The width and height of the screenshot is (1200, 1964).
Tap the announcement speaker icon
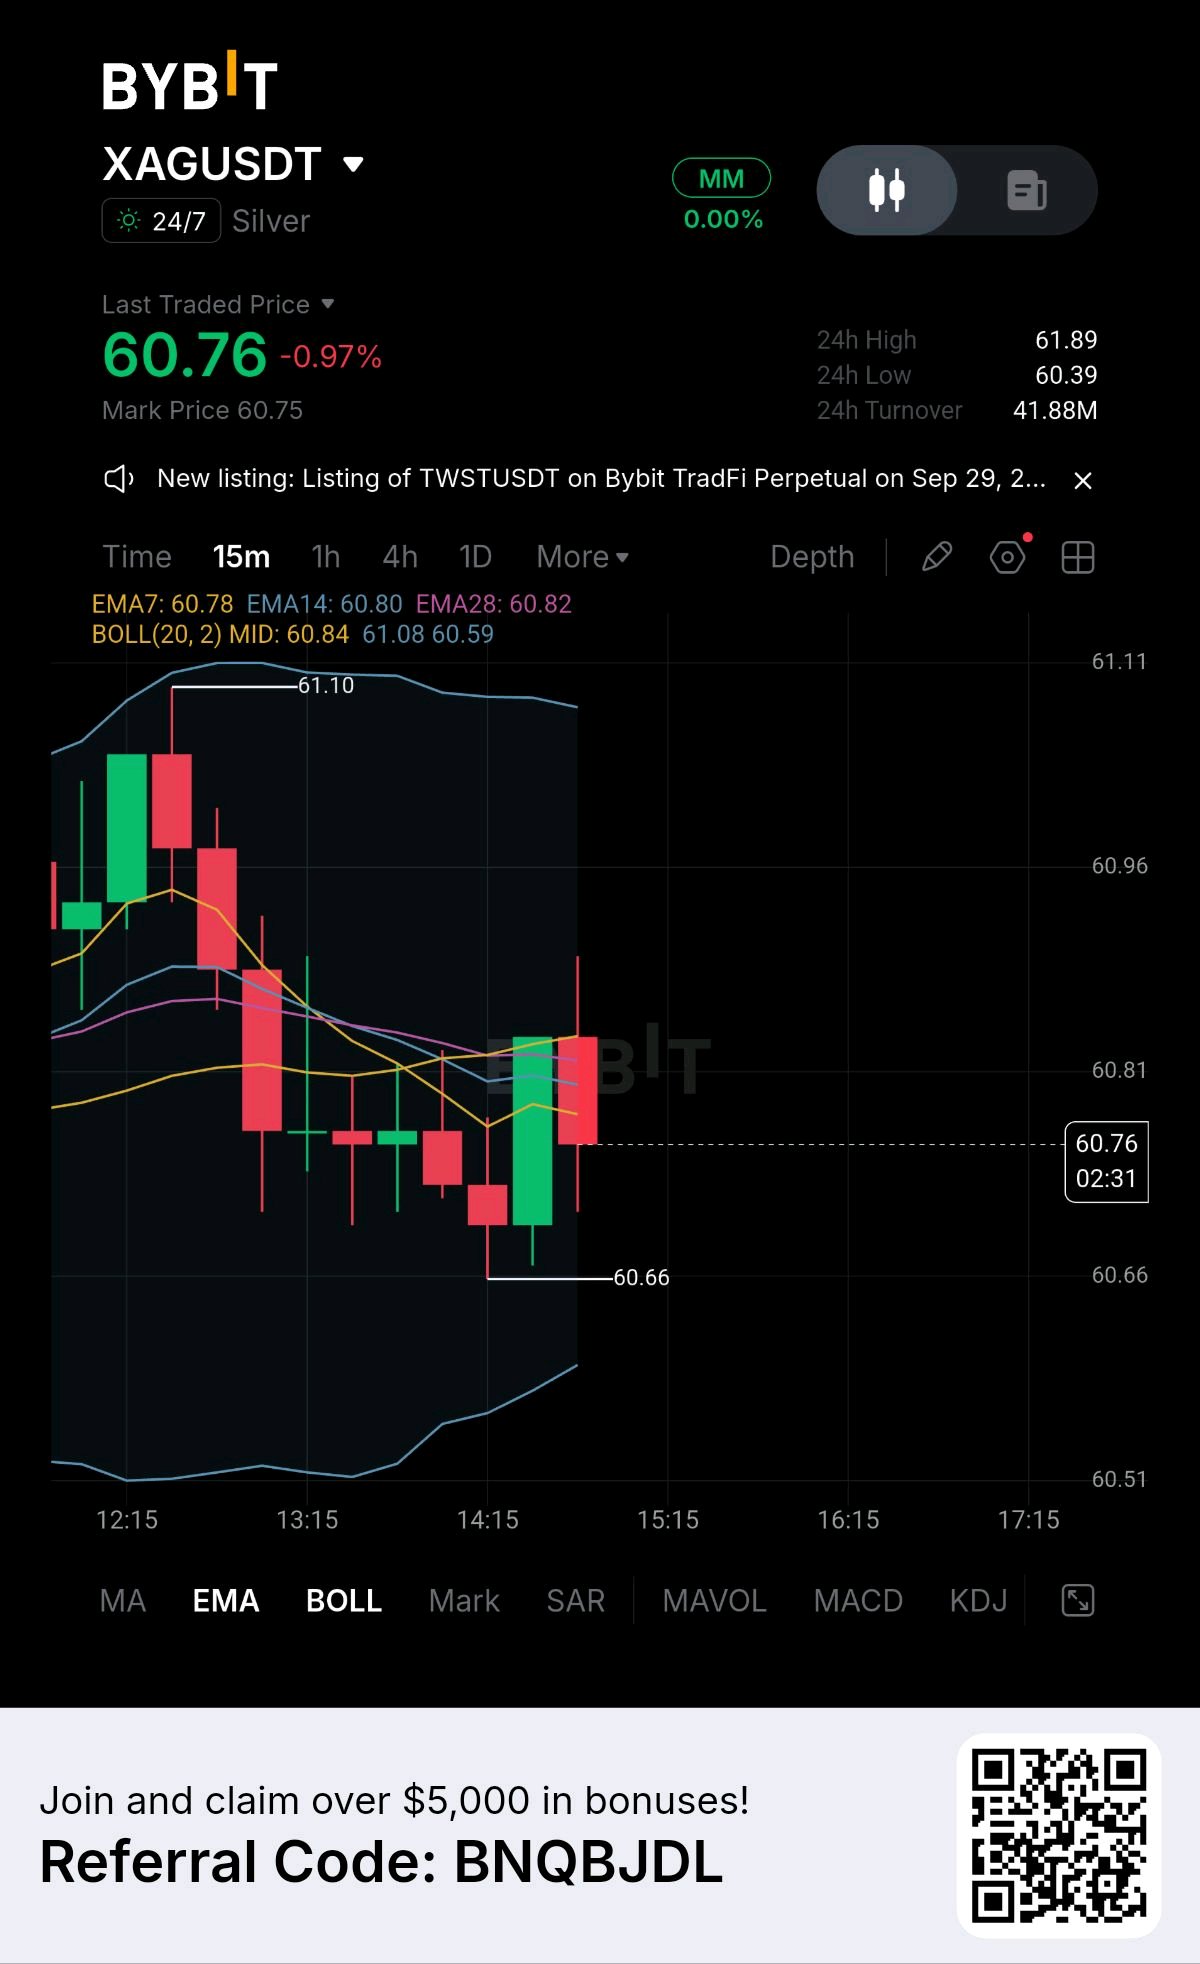pos(119,479)
